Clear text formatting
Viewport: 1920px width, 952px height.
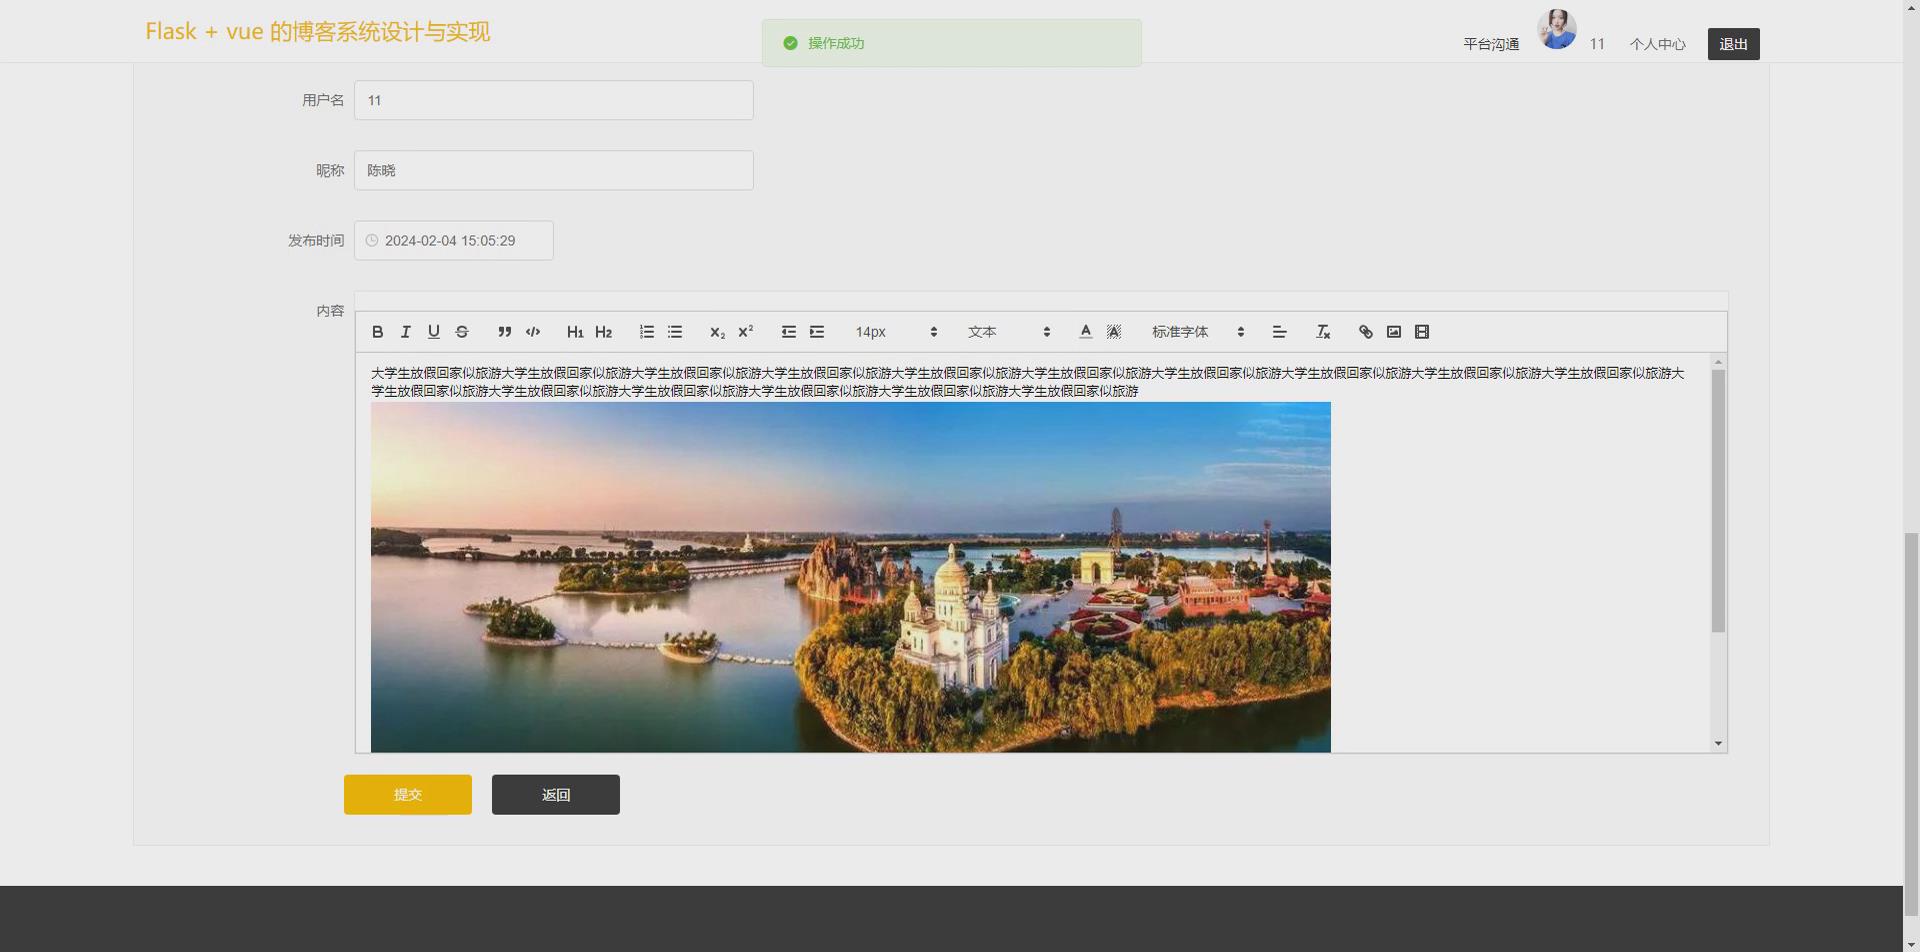pyautogui.click(x=1323, y=332)
